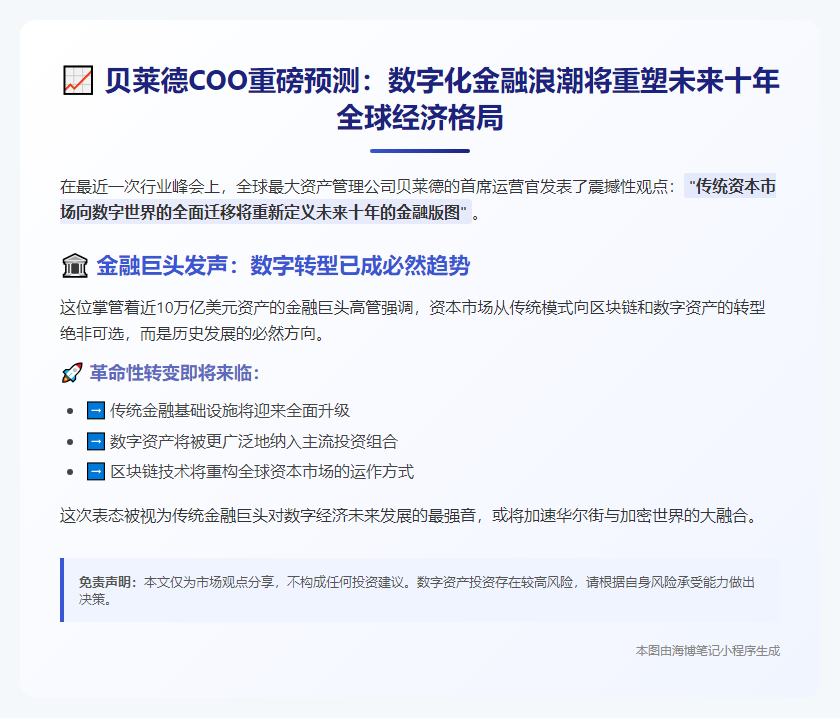
Task: Click the paragraph starting 这位掌管着近10万亿美元
Action: point(412,320)
